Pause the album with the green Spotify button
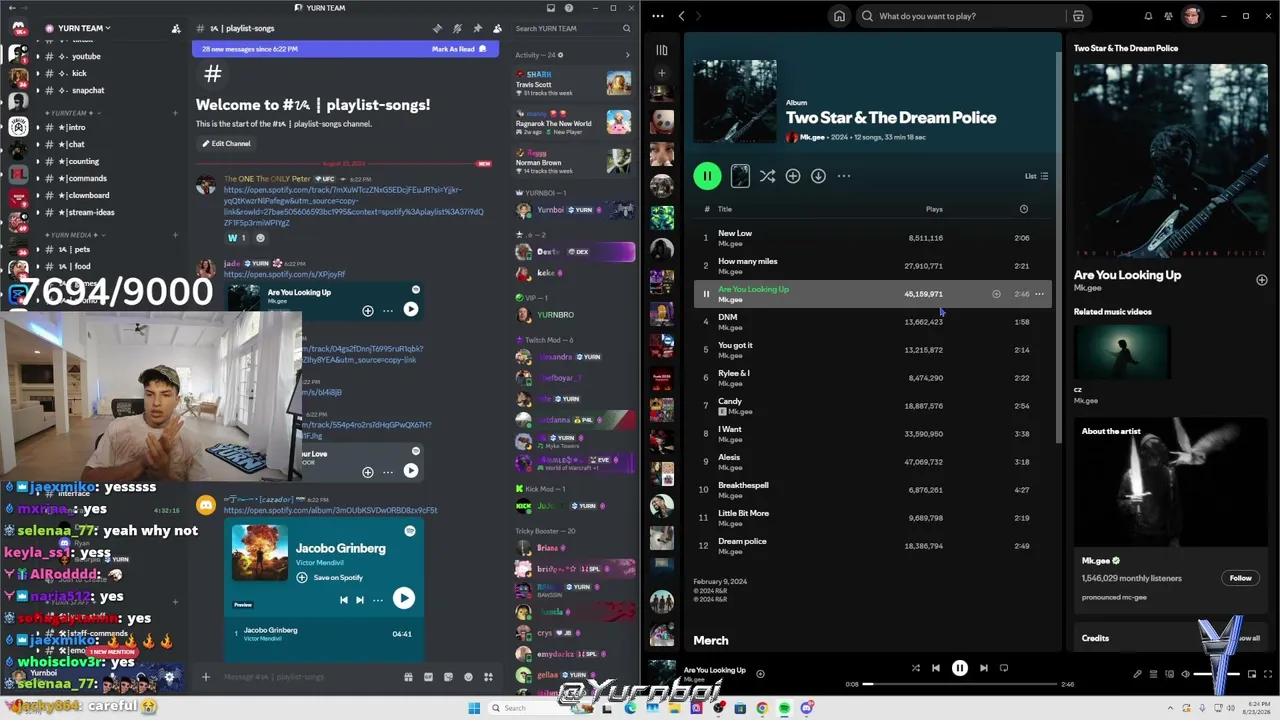The height and width of the screenshot is (720, 1280). pyautogui.click(x=707, y=176)
